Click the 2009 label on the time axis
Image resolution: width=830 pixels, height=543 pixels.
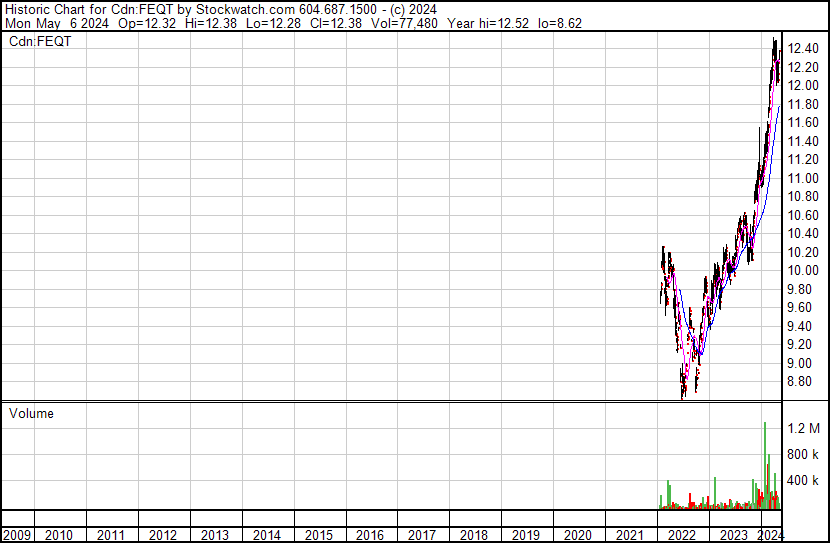click(x=16, y=535)
